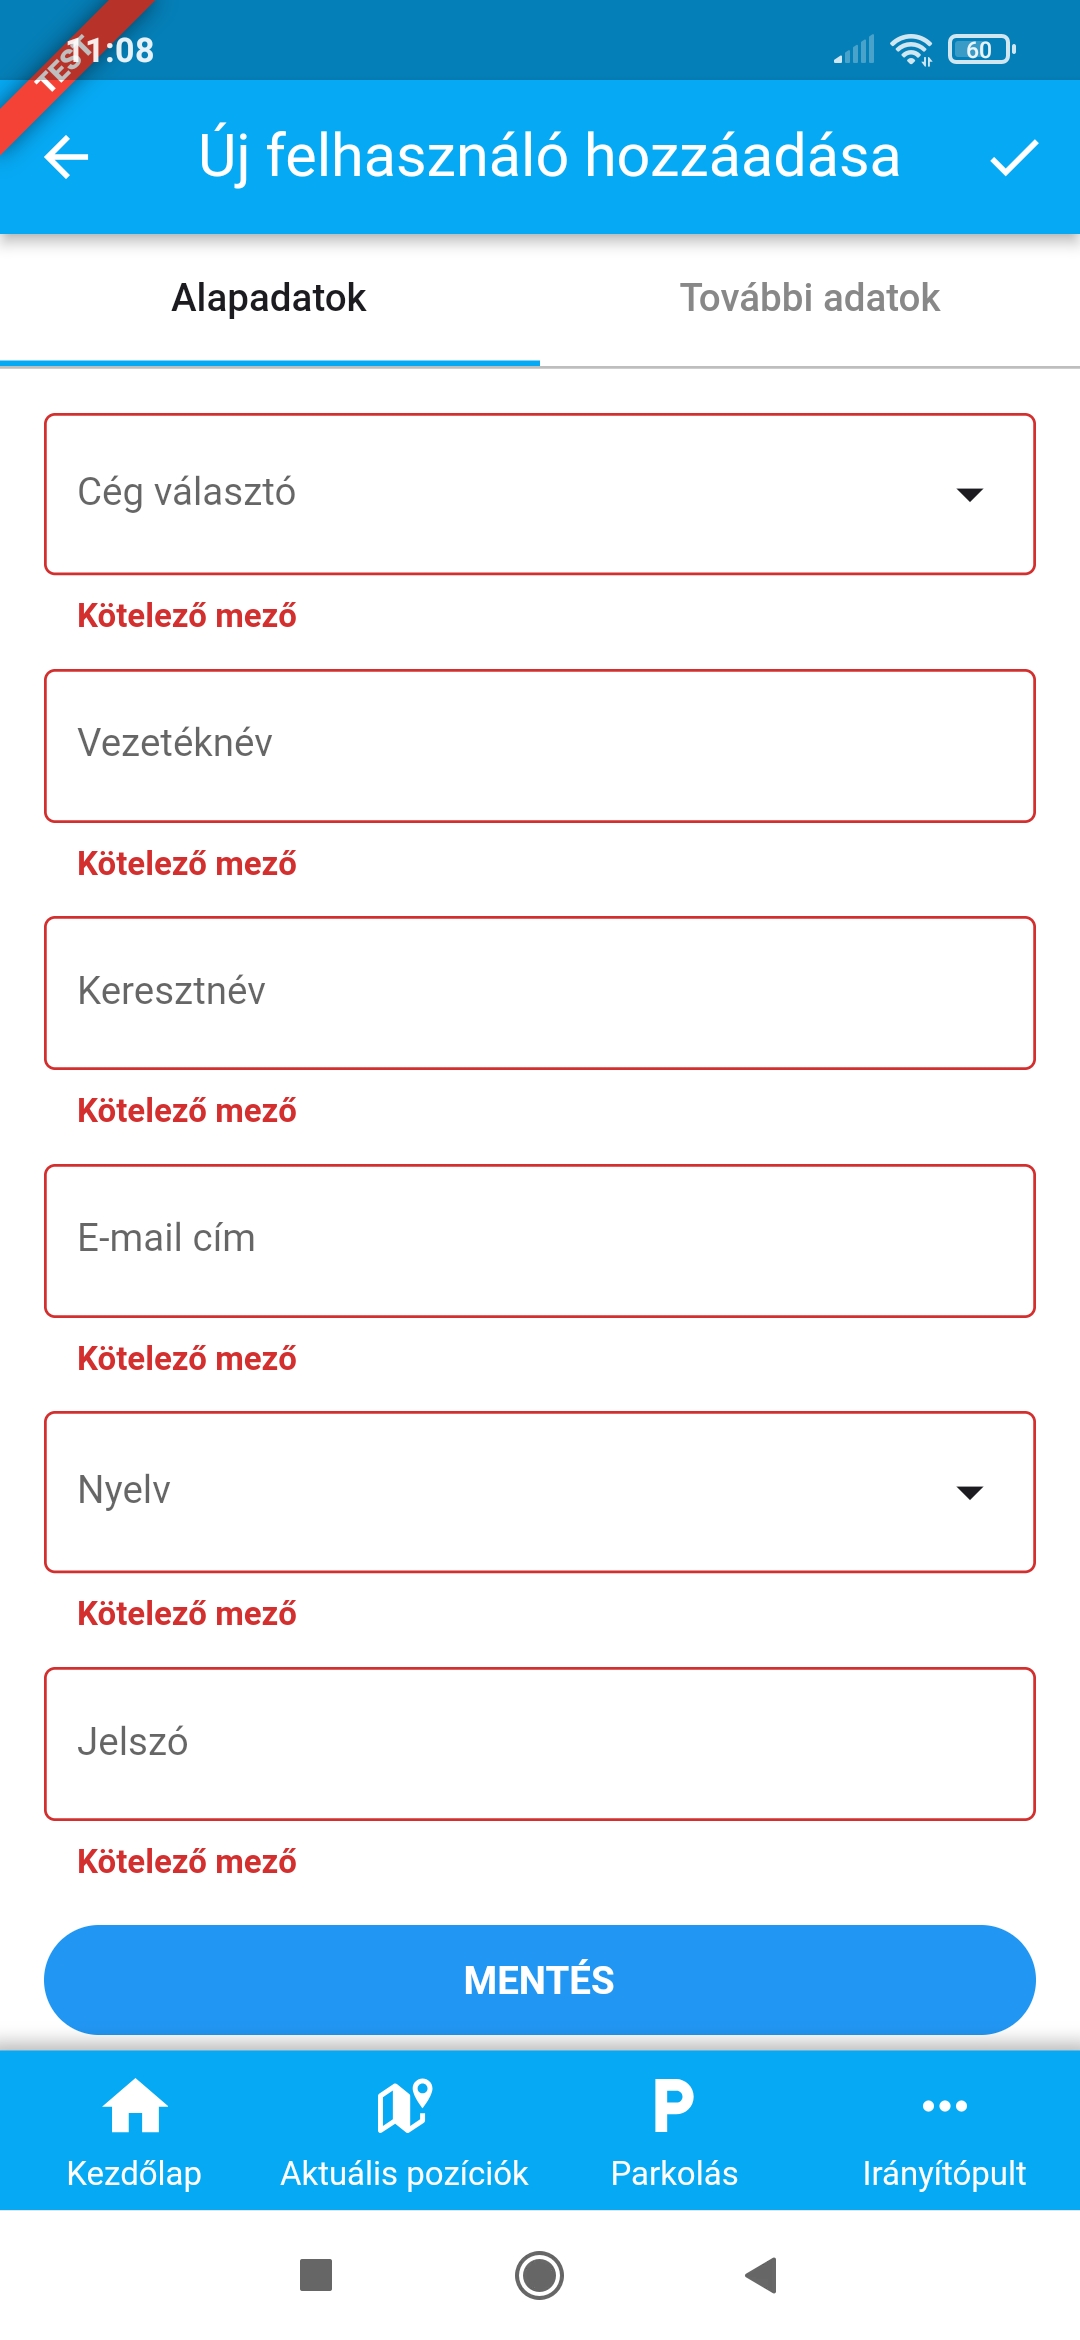Viewport: 1080px width, 2340px height.
Task: Open Kezdőlap home icon
Action: coord(134,2106)
